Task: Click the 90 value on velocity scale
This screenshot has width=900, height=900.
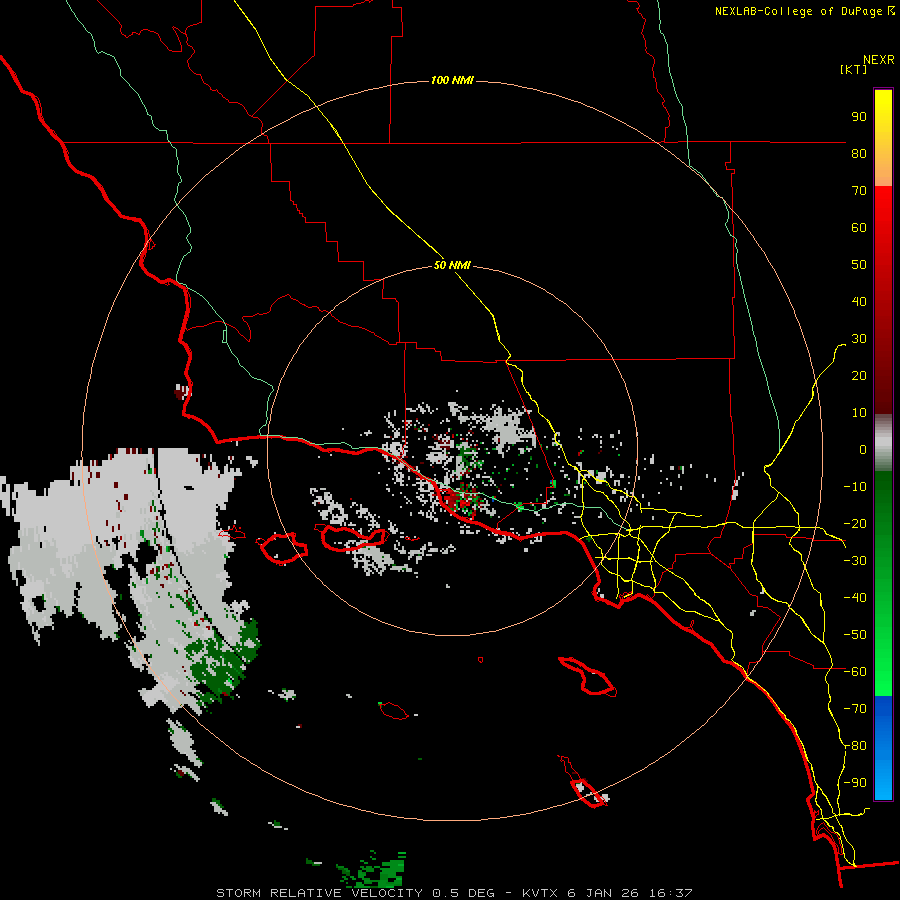Action: pyautogui.click(x=859, y=117)
